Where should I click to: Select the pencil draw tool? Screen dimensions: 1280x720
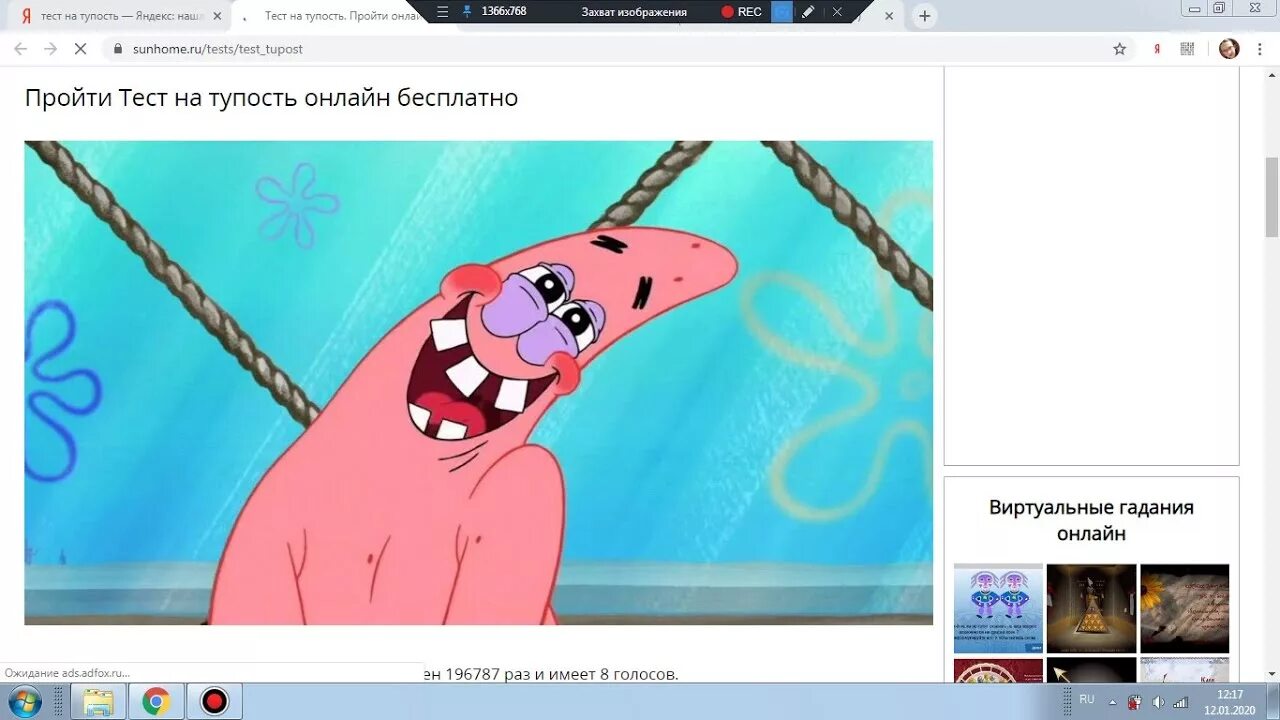click(808, 12)
